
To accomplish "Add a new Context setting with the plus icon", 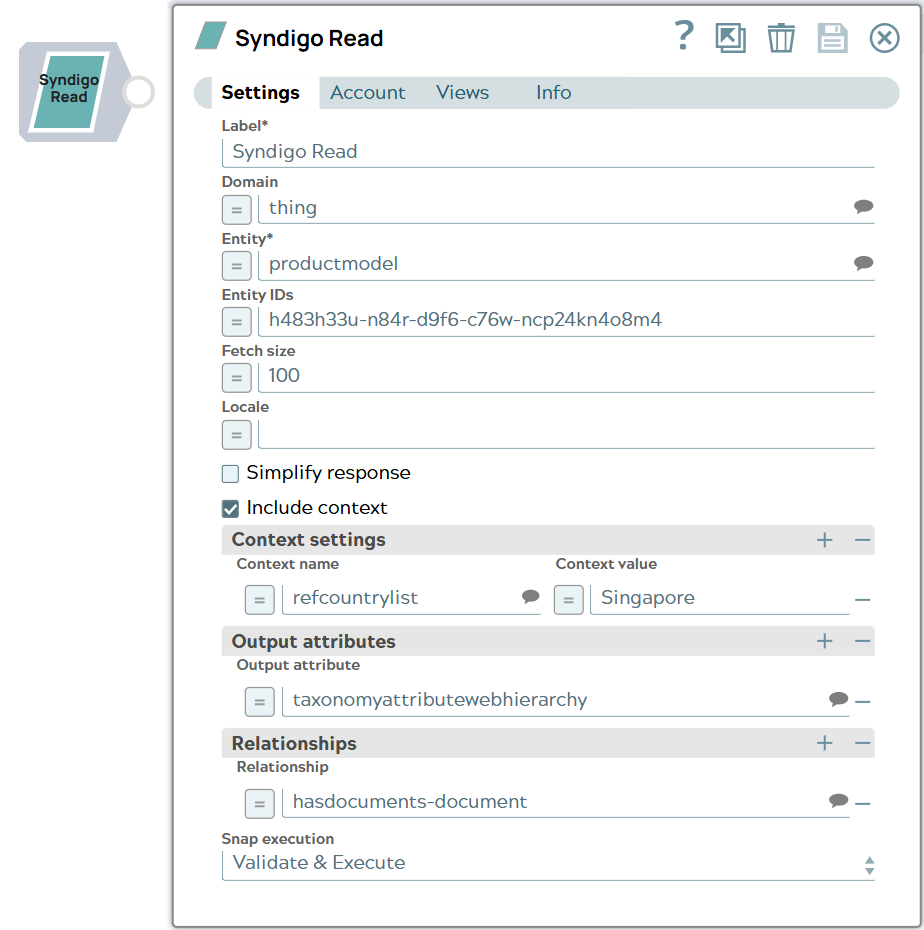I will tap(824, 539).
